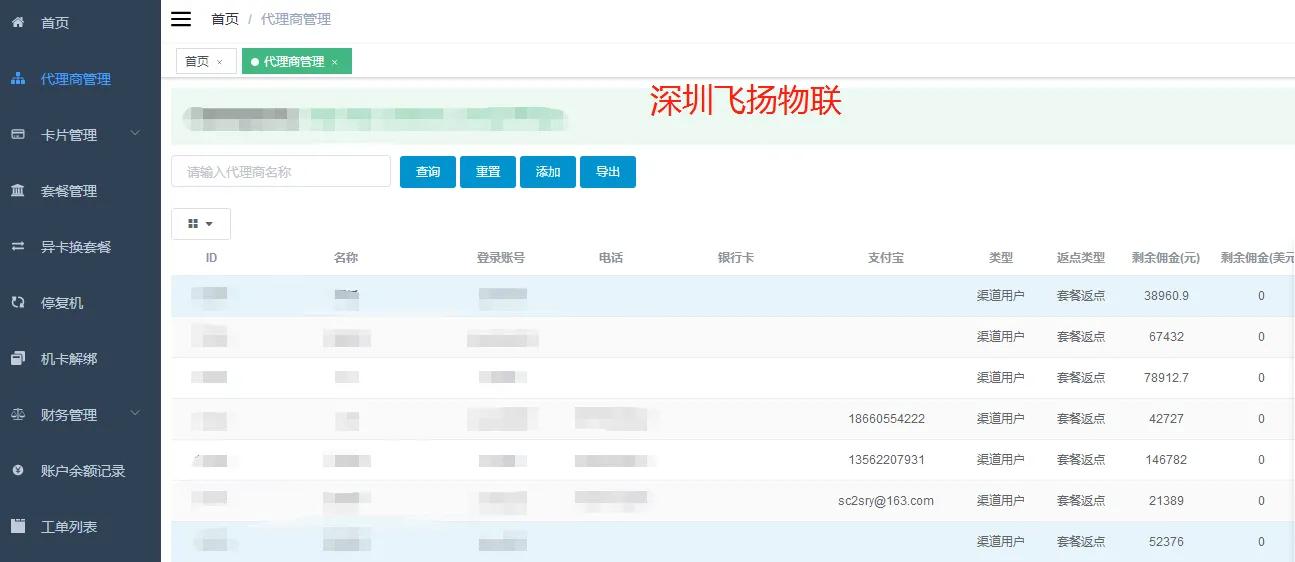The image size is (1295, 562).
Task: Click the 登录账号 column header
Action: (501, 258)
